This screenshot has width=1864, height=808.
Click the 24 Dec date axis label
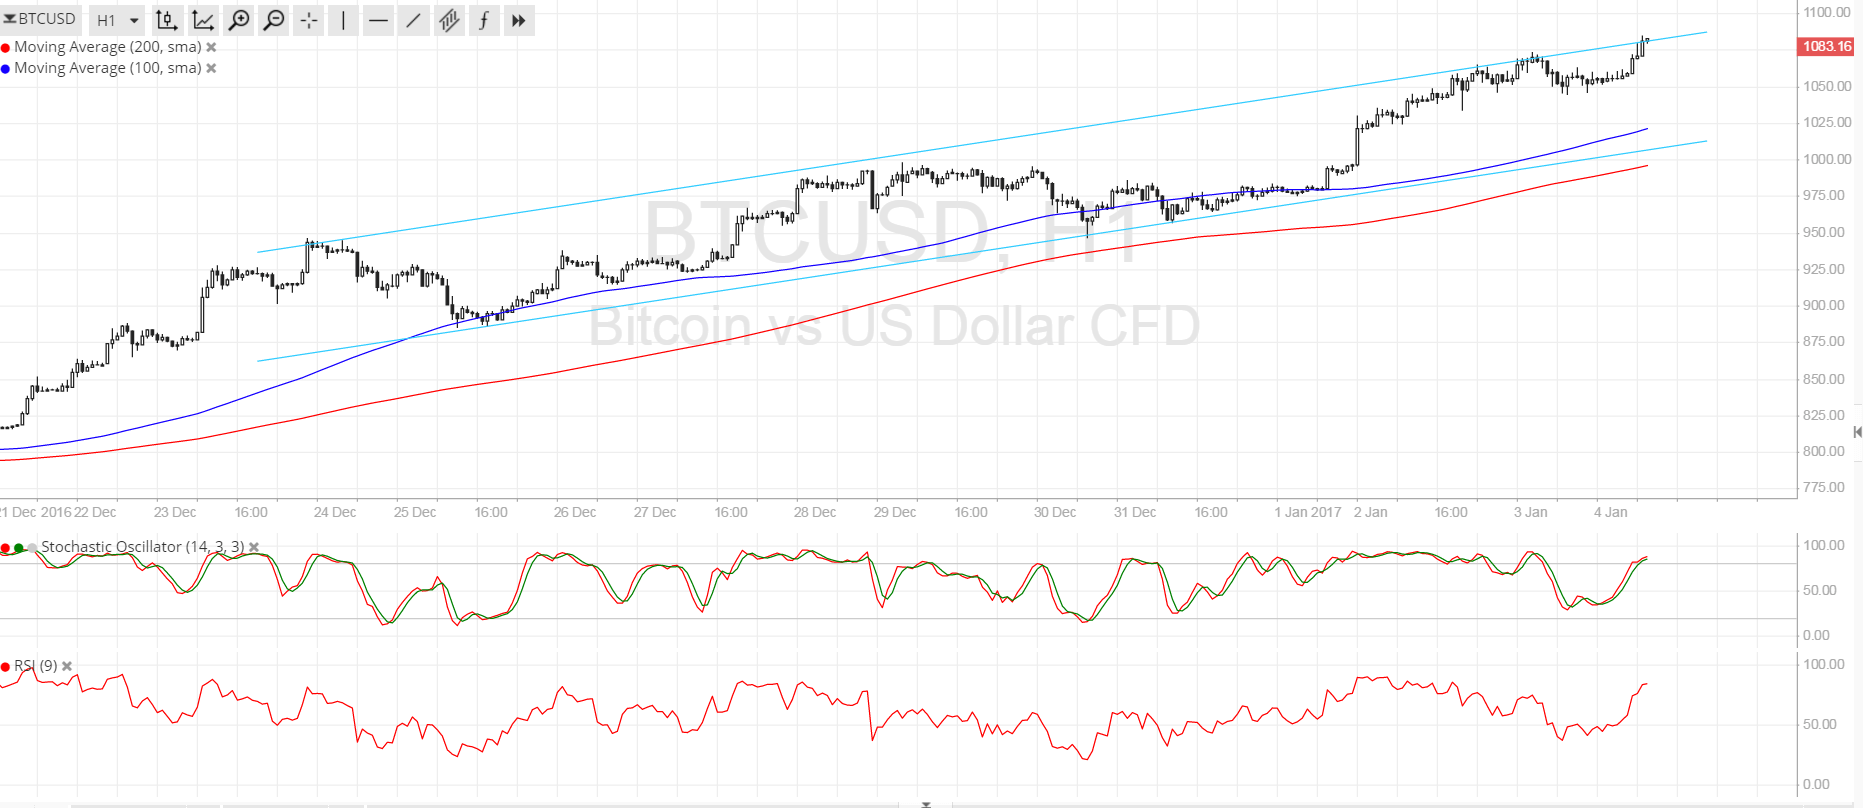(x=335, y=512)
